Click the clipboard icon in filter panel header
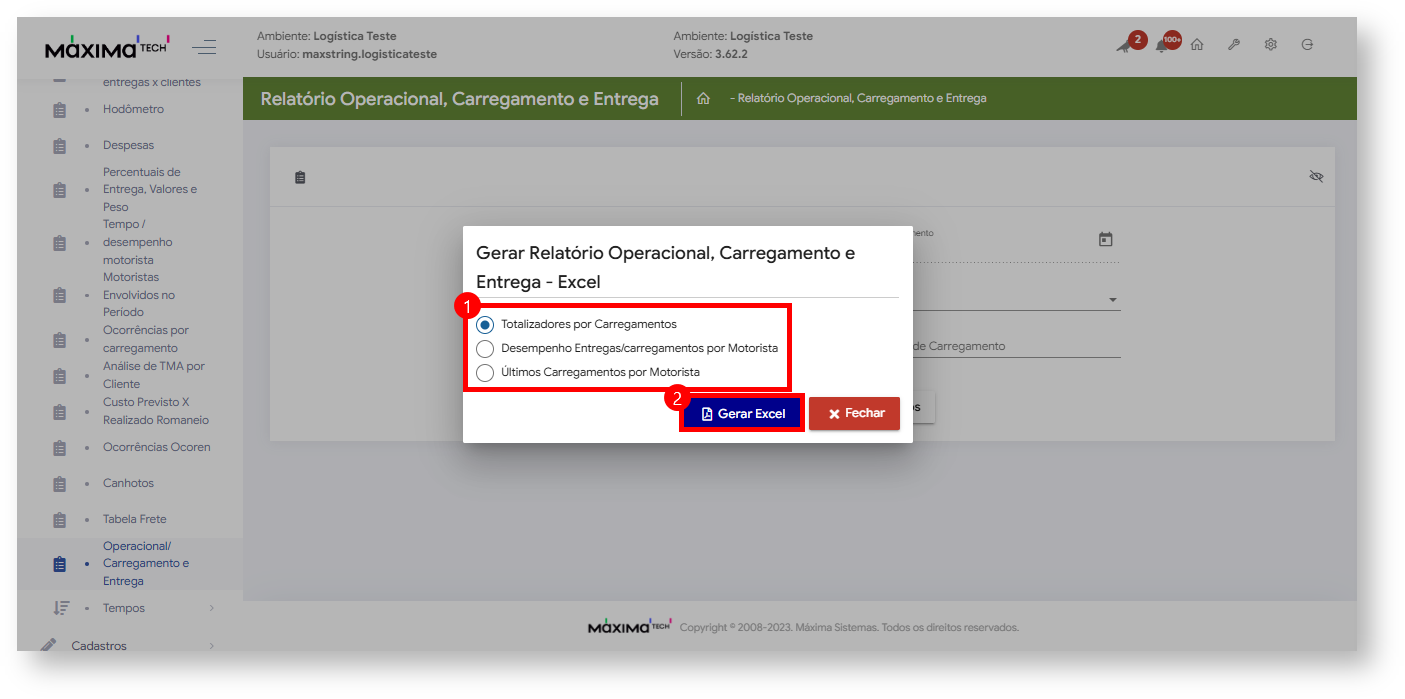 pyautogui.click(x=300, y=177)
